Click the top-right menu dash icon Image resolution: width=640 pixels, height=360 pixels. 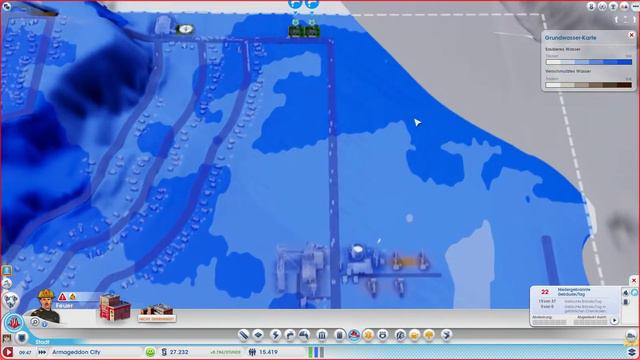click(x=635, y=6)
